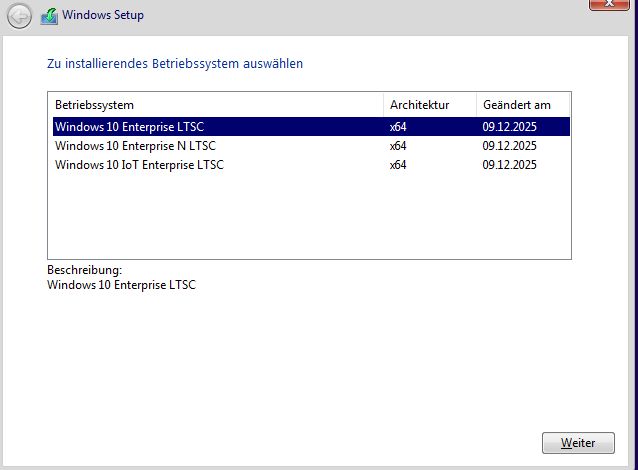
Task: Click the Windows Setup installer icon
Action: click(x=49, y=16)
